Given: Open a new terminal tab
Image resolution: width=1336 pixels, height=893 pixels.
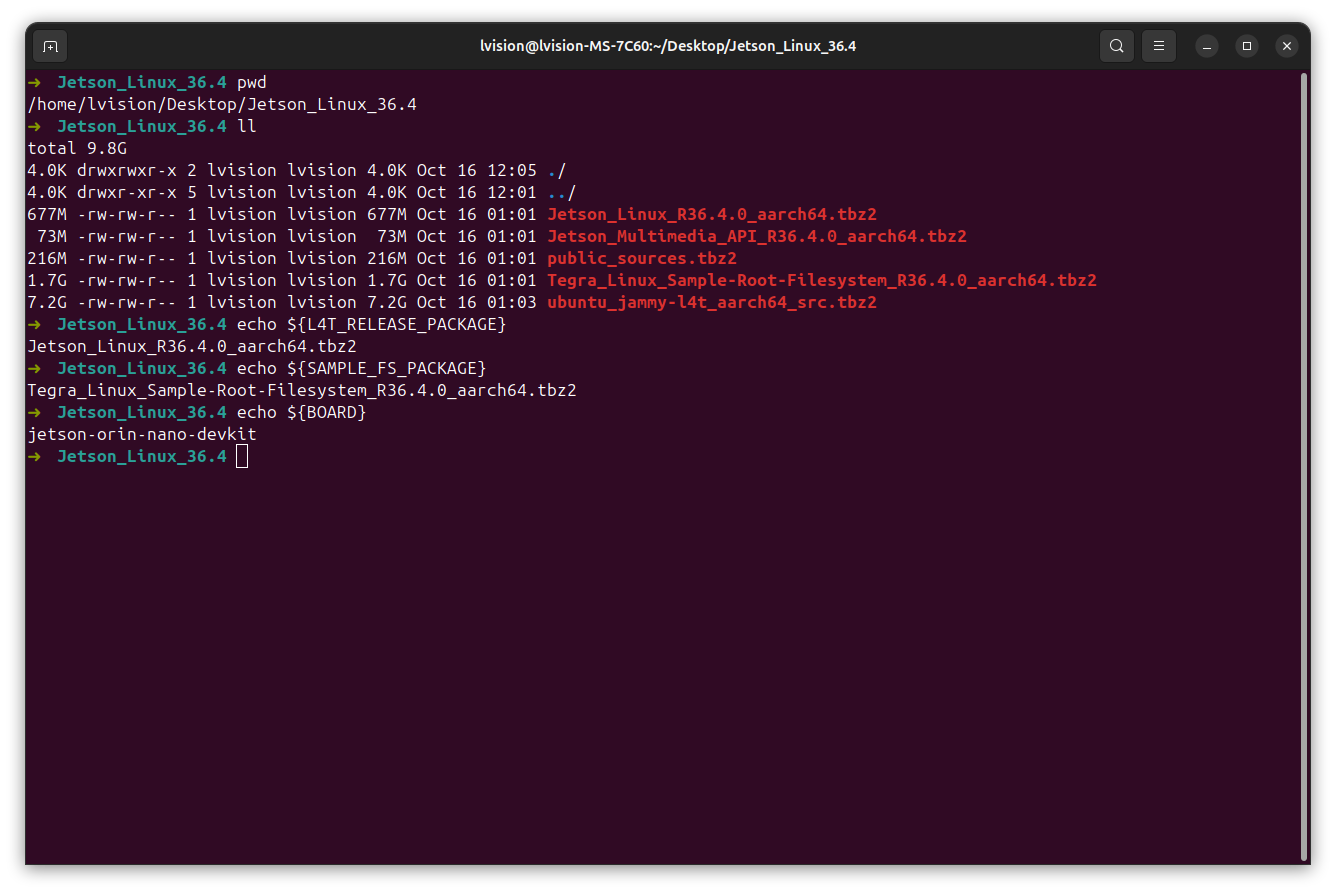Looking at the screenshot, I should (x=50, y=46).
